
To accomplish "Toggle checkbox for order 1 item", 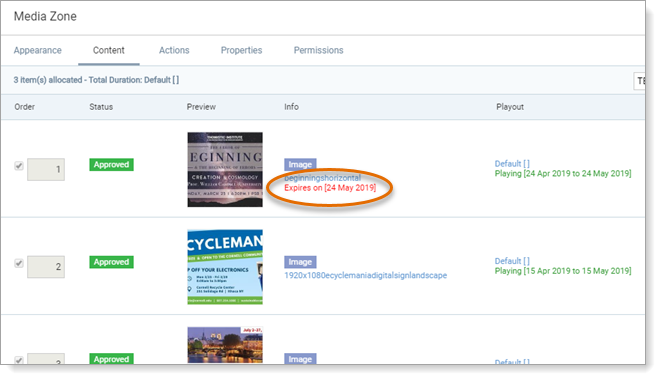I will click(x=19, y=166).
